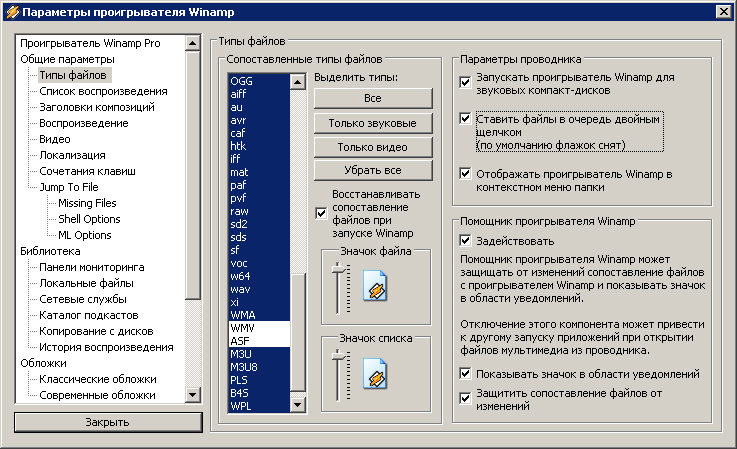737x449 pixels.
Task: Toggle Показывать значок в области уведомлений
Action: [x=465, y=374]
